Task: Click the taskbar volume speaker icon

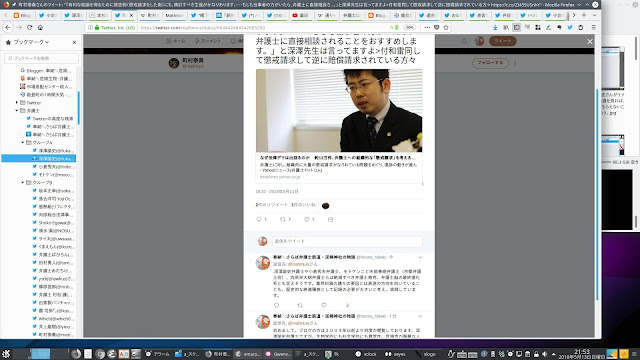Action: click(544, 354)
